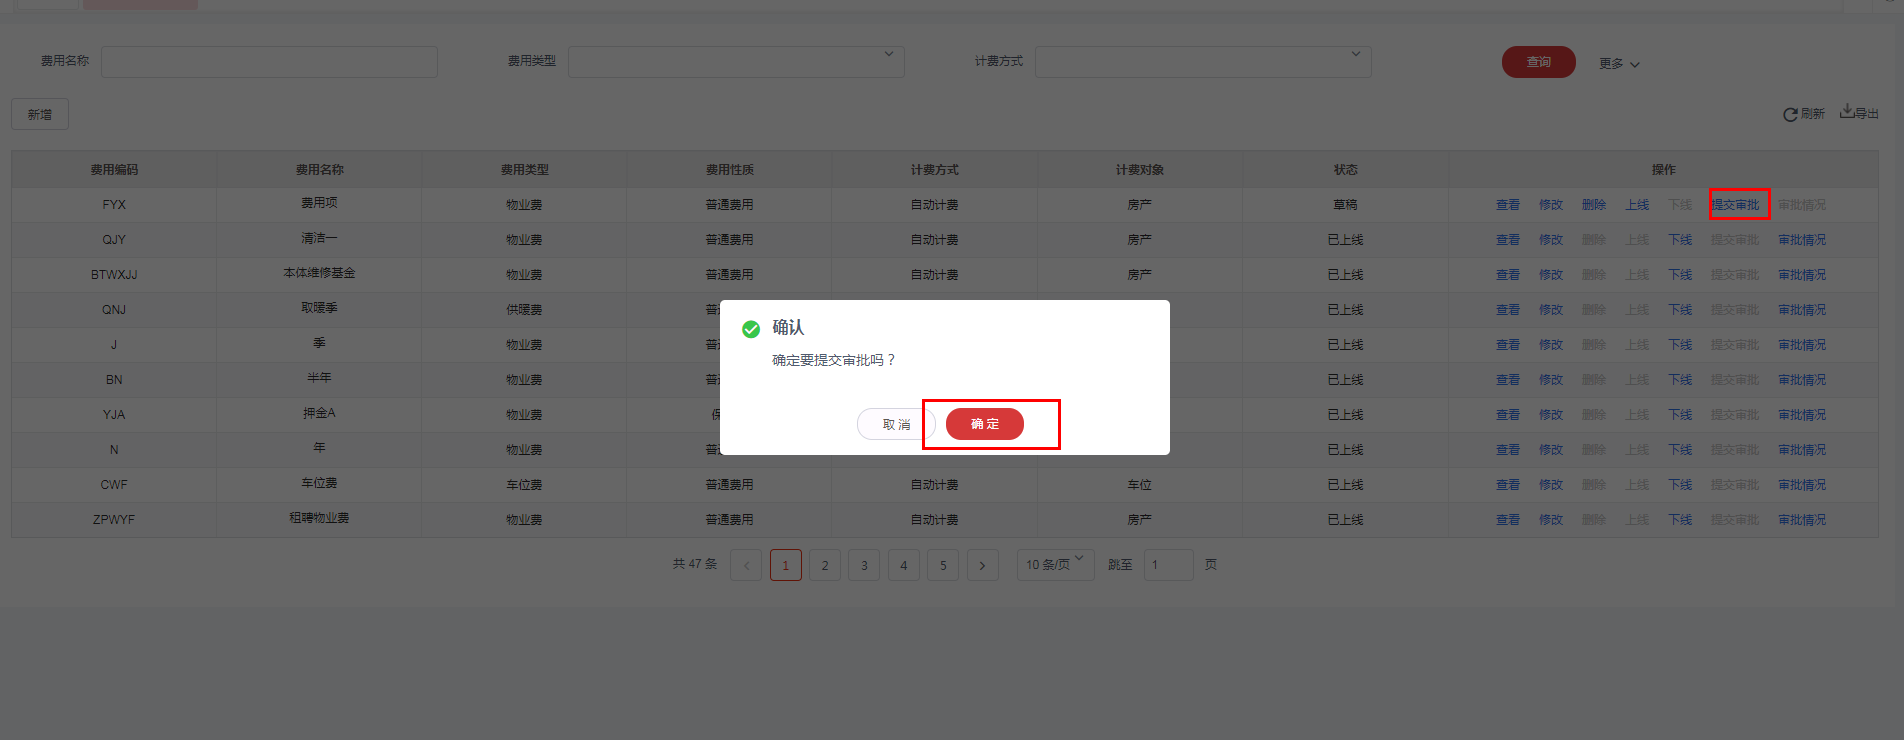Click the 状态 column header
This screenshot has width=1904, height=740.
pos(1345,170)
